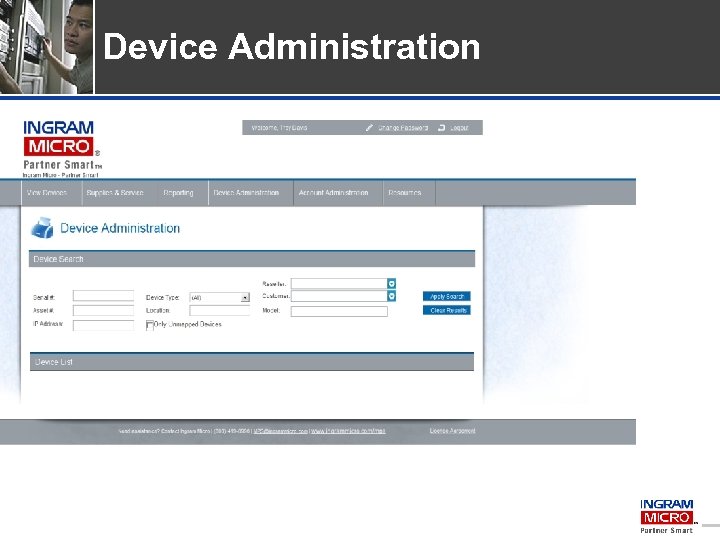
Task: Expand the Reseller dropdown arrow
Action: point(391,284)
